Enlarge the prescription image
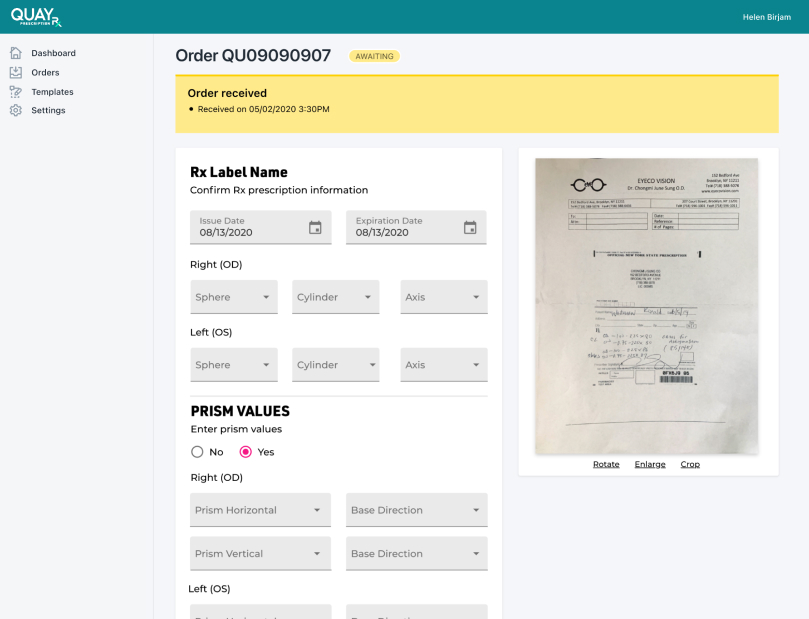This screenshot has width=809, height=619. coord(650,464)
